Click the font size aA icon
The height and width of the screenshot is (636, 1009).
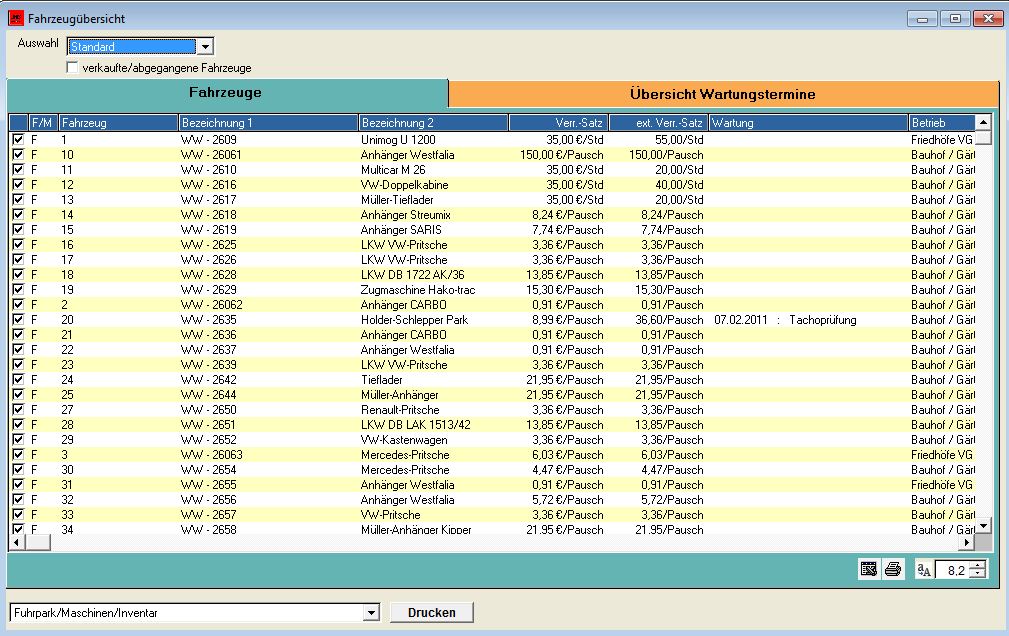pyautogui.click(x=925, y=570)
